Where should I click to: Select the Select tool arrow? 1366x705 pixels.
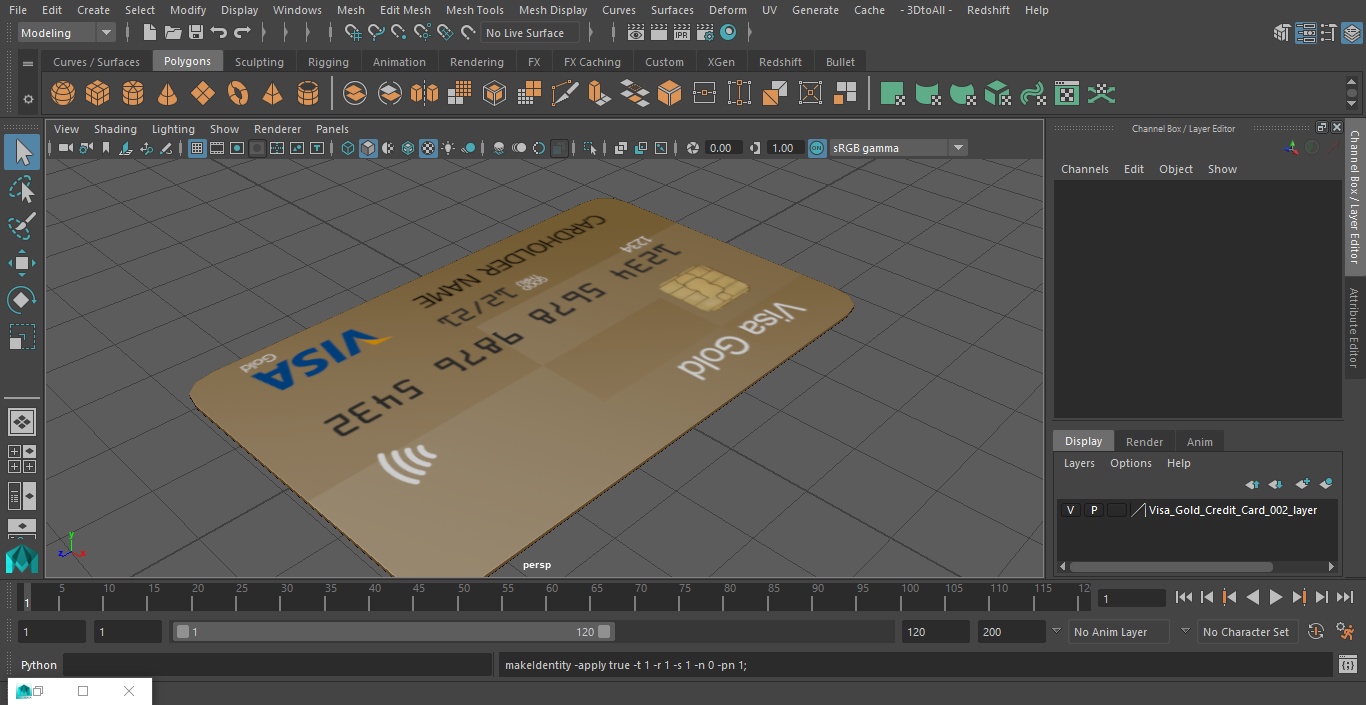click(22, 152)
